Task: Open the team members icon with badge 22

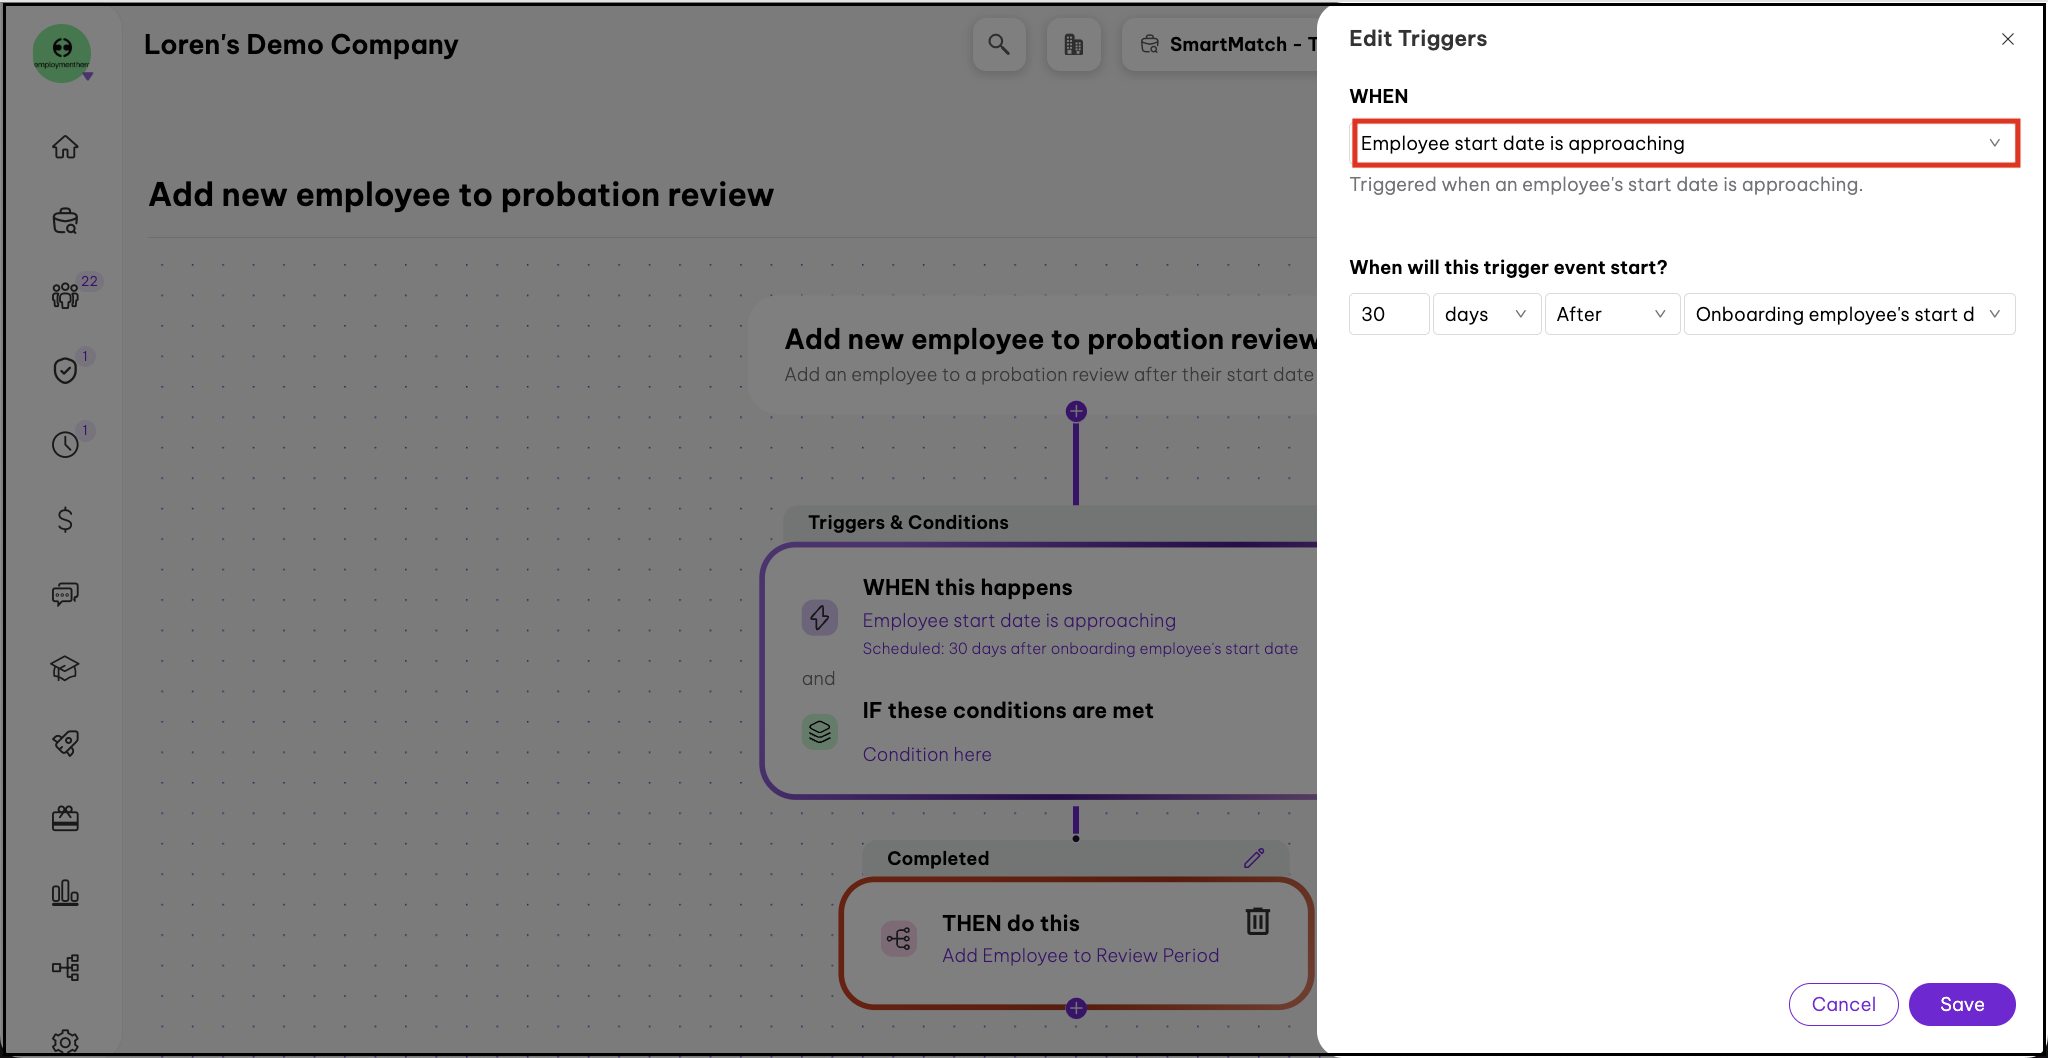Action: [65, 295]
